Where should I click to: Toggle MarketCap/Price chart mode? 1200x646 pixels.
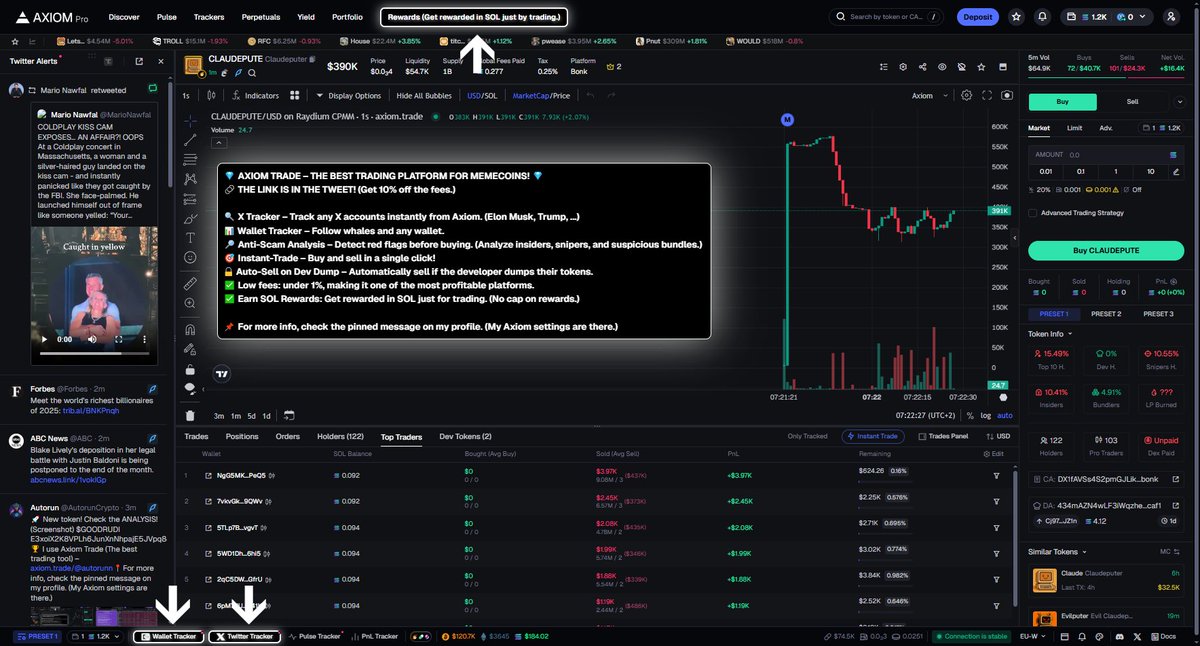[x=541, y=96]
